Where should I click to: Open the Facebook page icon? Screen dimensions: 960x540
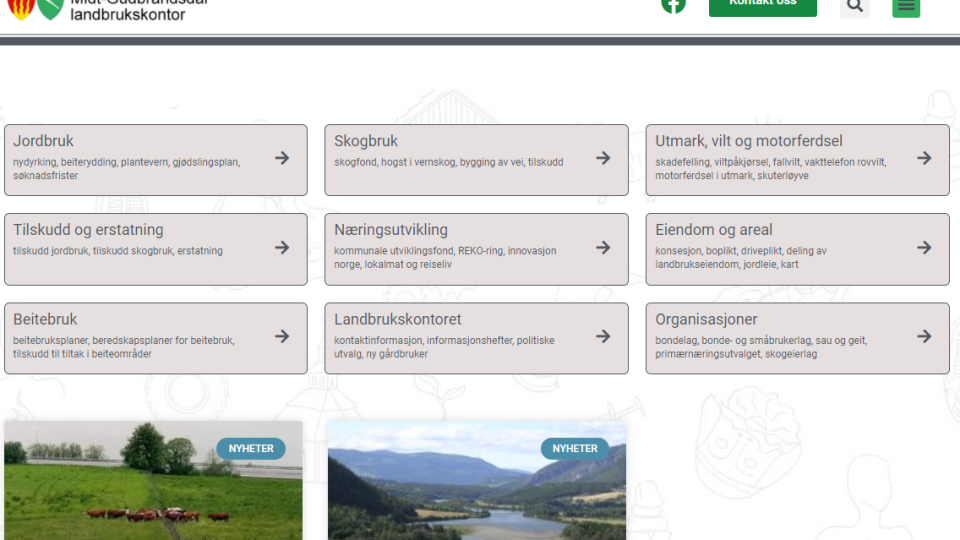tap(673, 6)
